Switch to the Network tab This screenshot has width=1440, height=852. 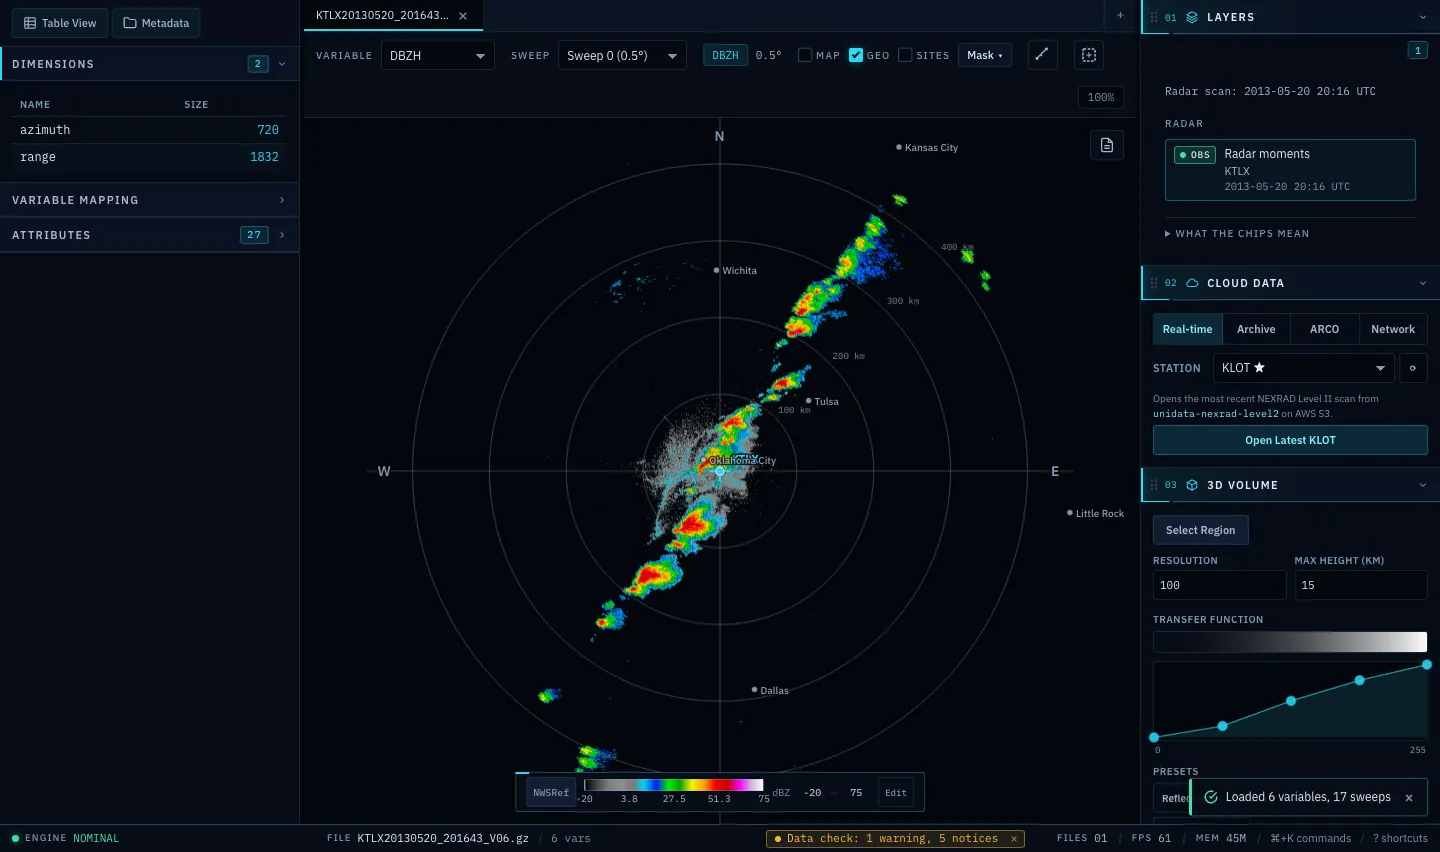coord(1393,329)
